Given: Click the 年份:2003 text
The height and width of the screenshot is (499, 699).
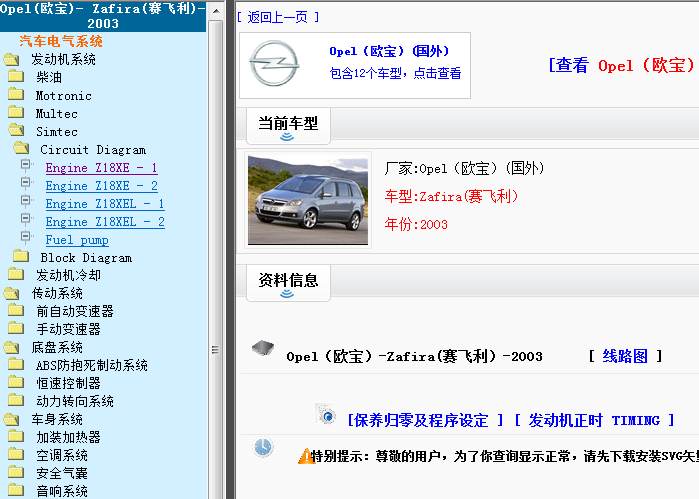Looking at the screenshot, I should [x=416, y=224].
